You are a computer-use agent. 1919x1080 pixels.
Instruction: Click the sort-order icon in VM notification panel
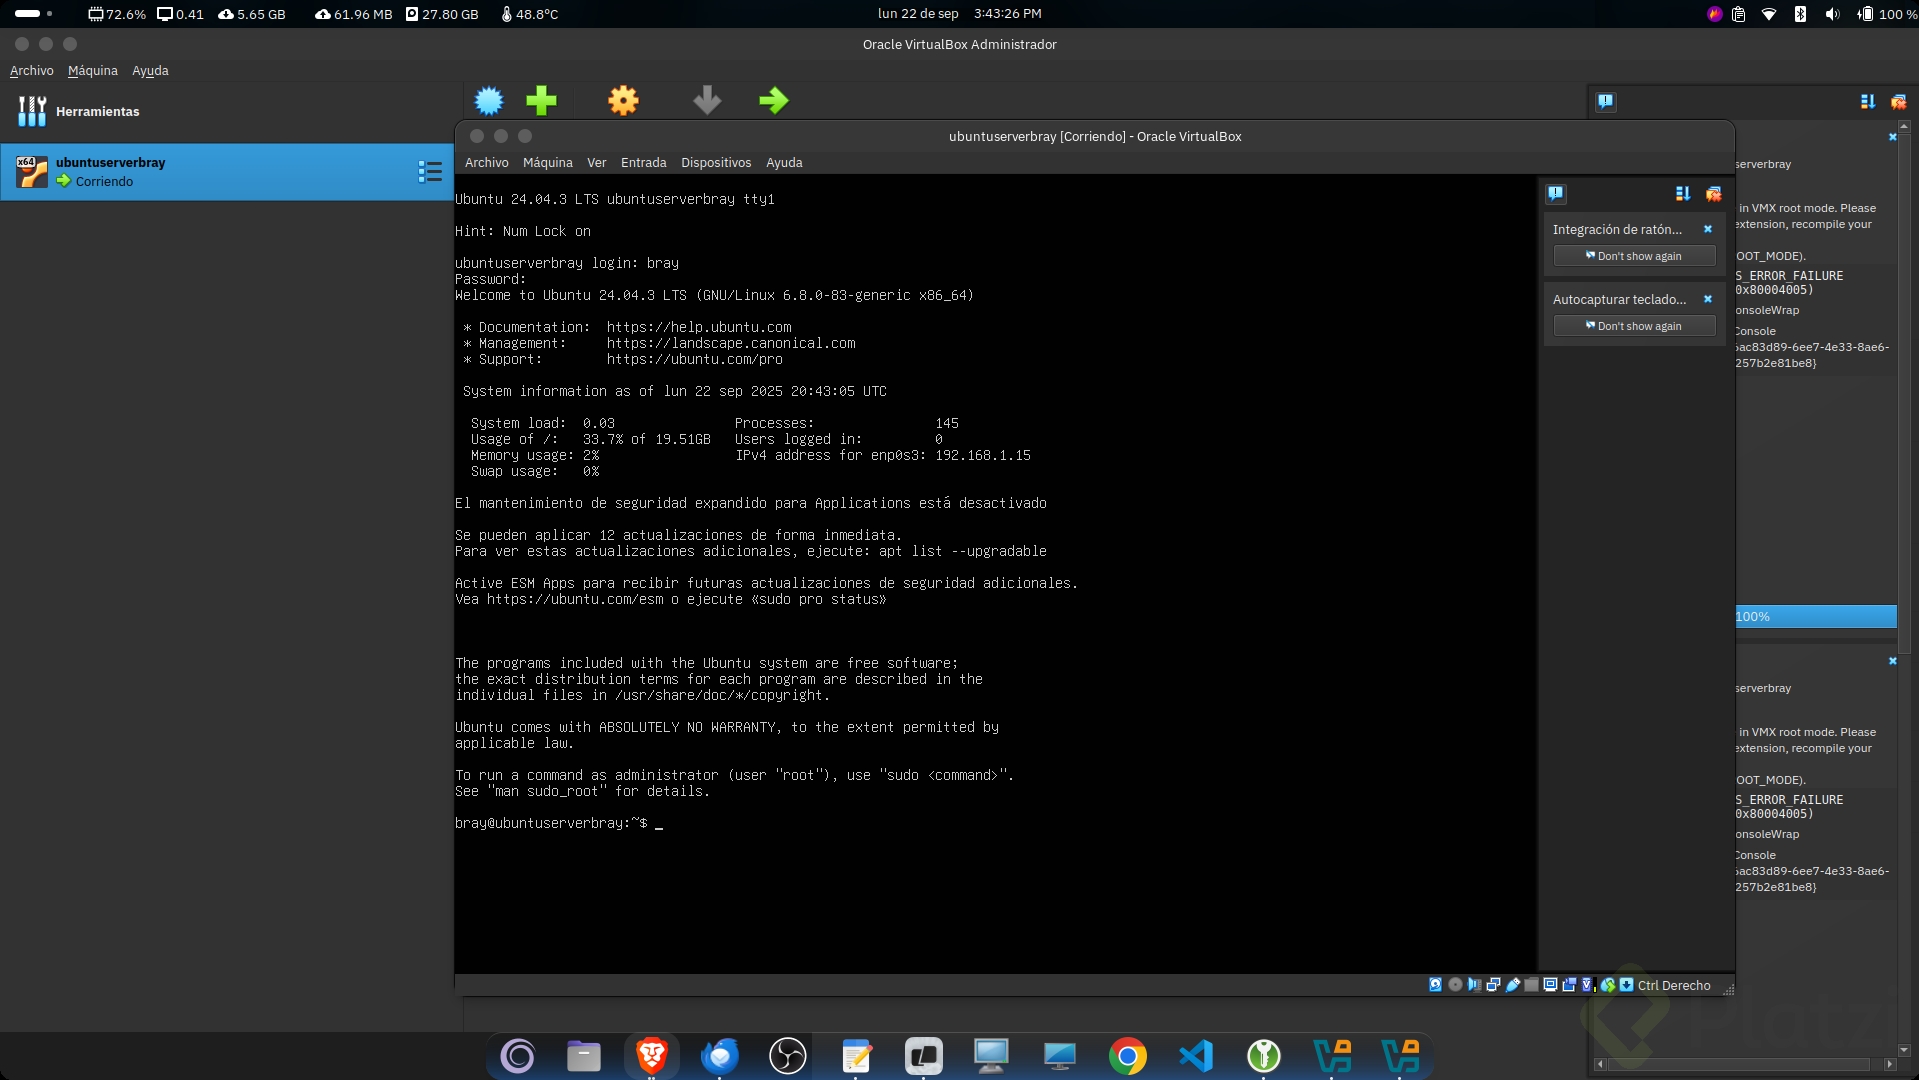coord(1683,194)
